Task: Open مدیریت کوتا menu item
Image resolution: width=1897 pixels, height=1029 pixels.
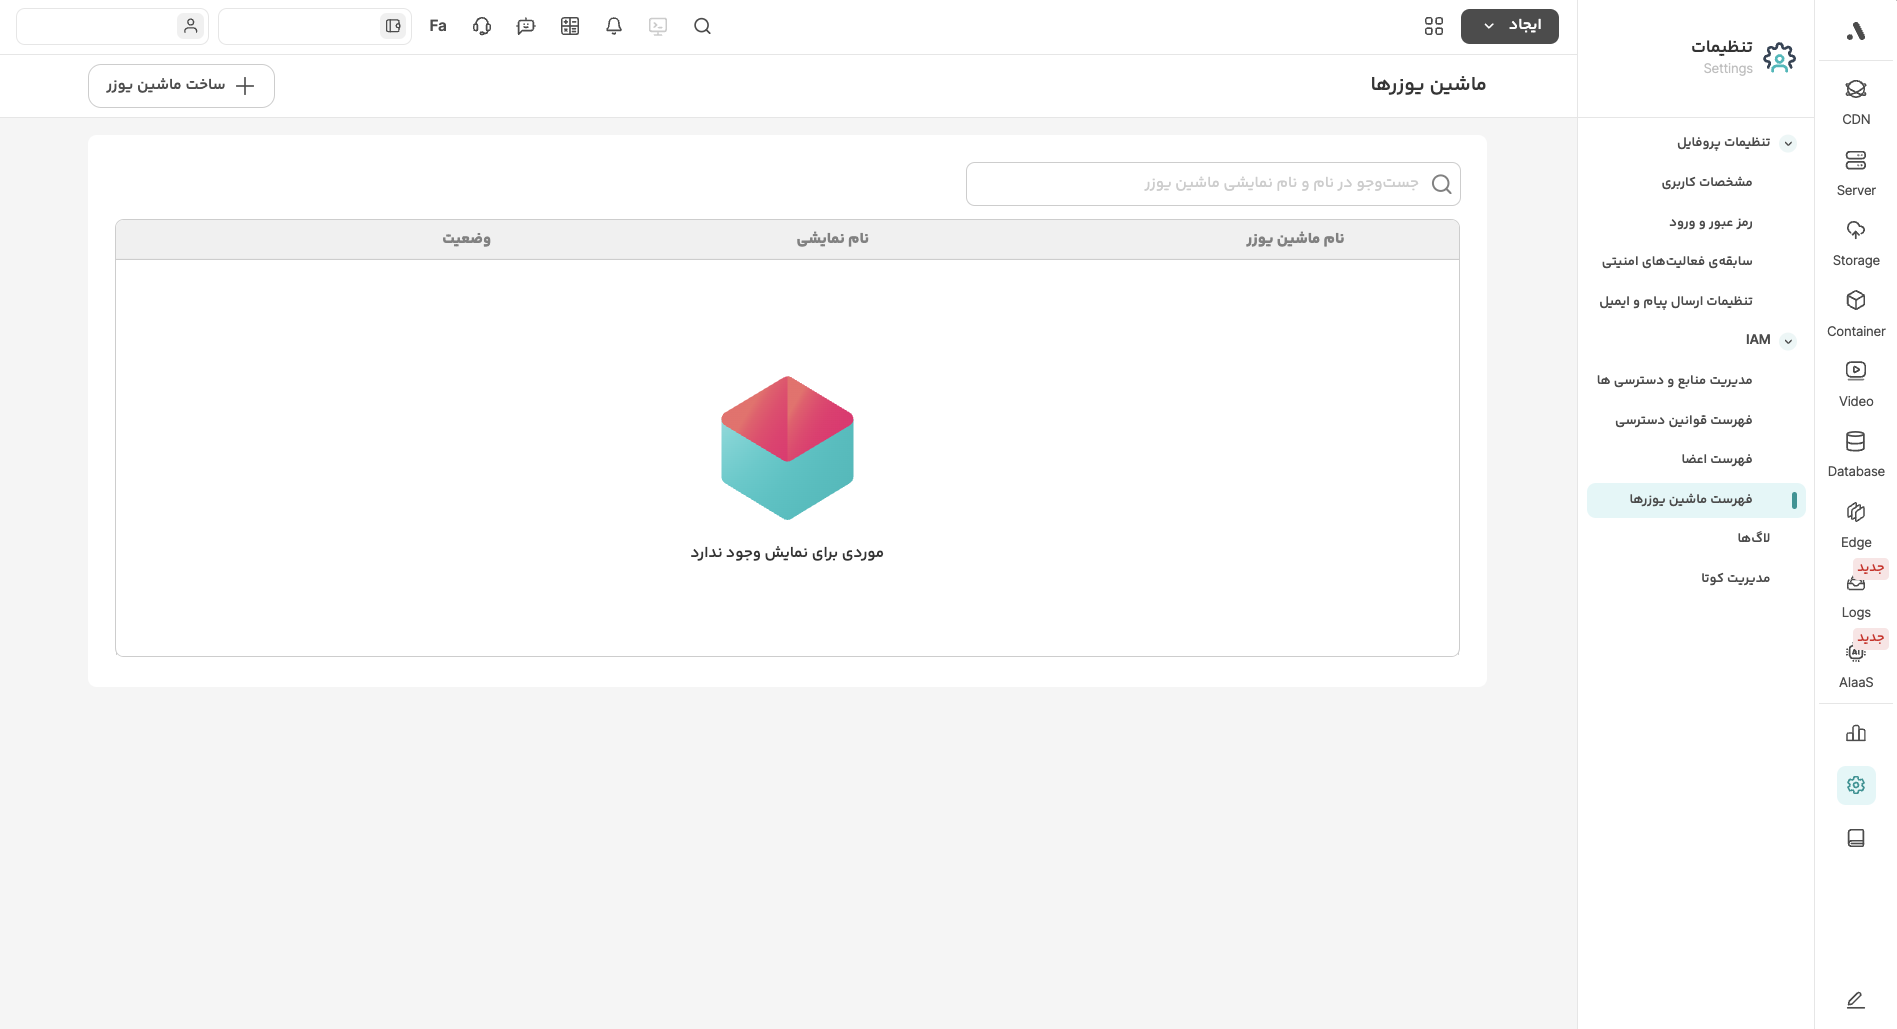Action: 1735,578
